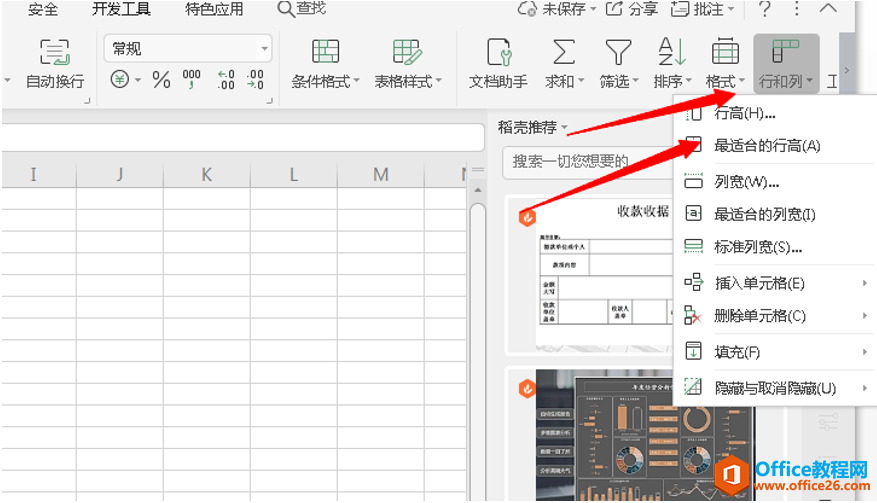
Task: Click the 求和 sum icon
Action: pyautogui.click(x=563, y=52)
